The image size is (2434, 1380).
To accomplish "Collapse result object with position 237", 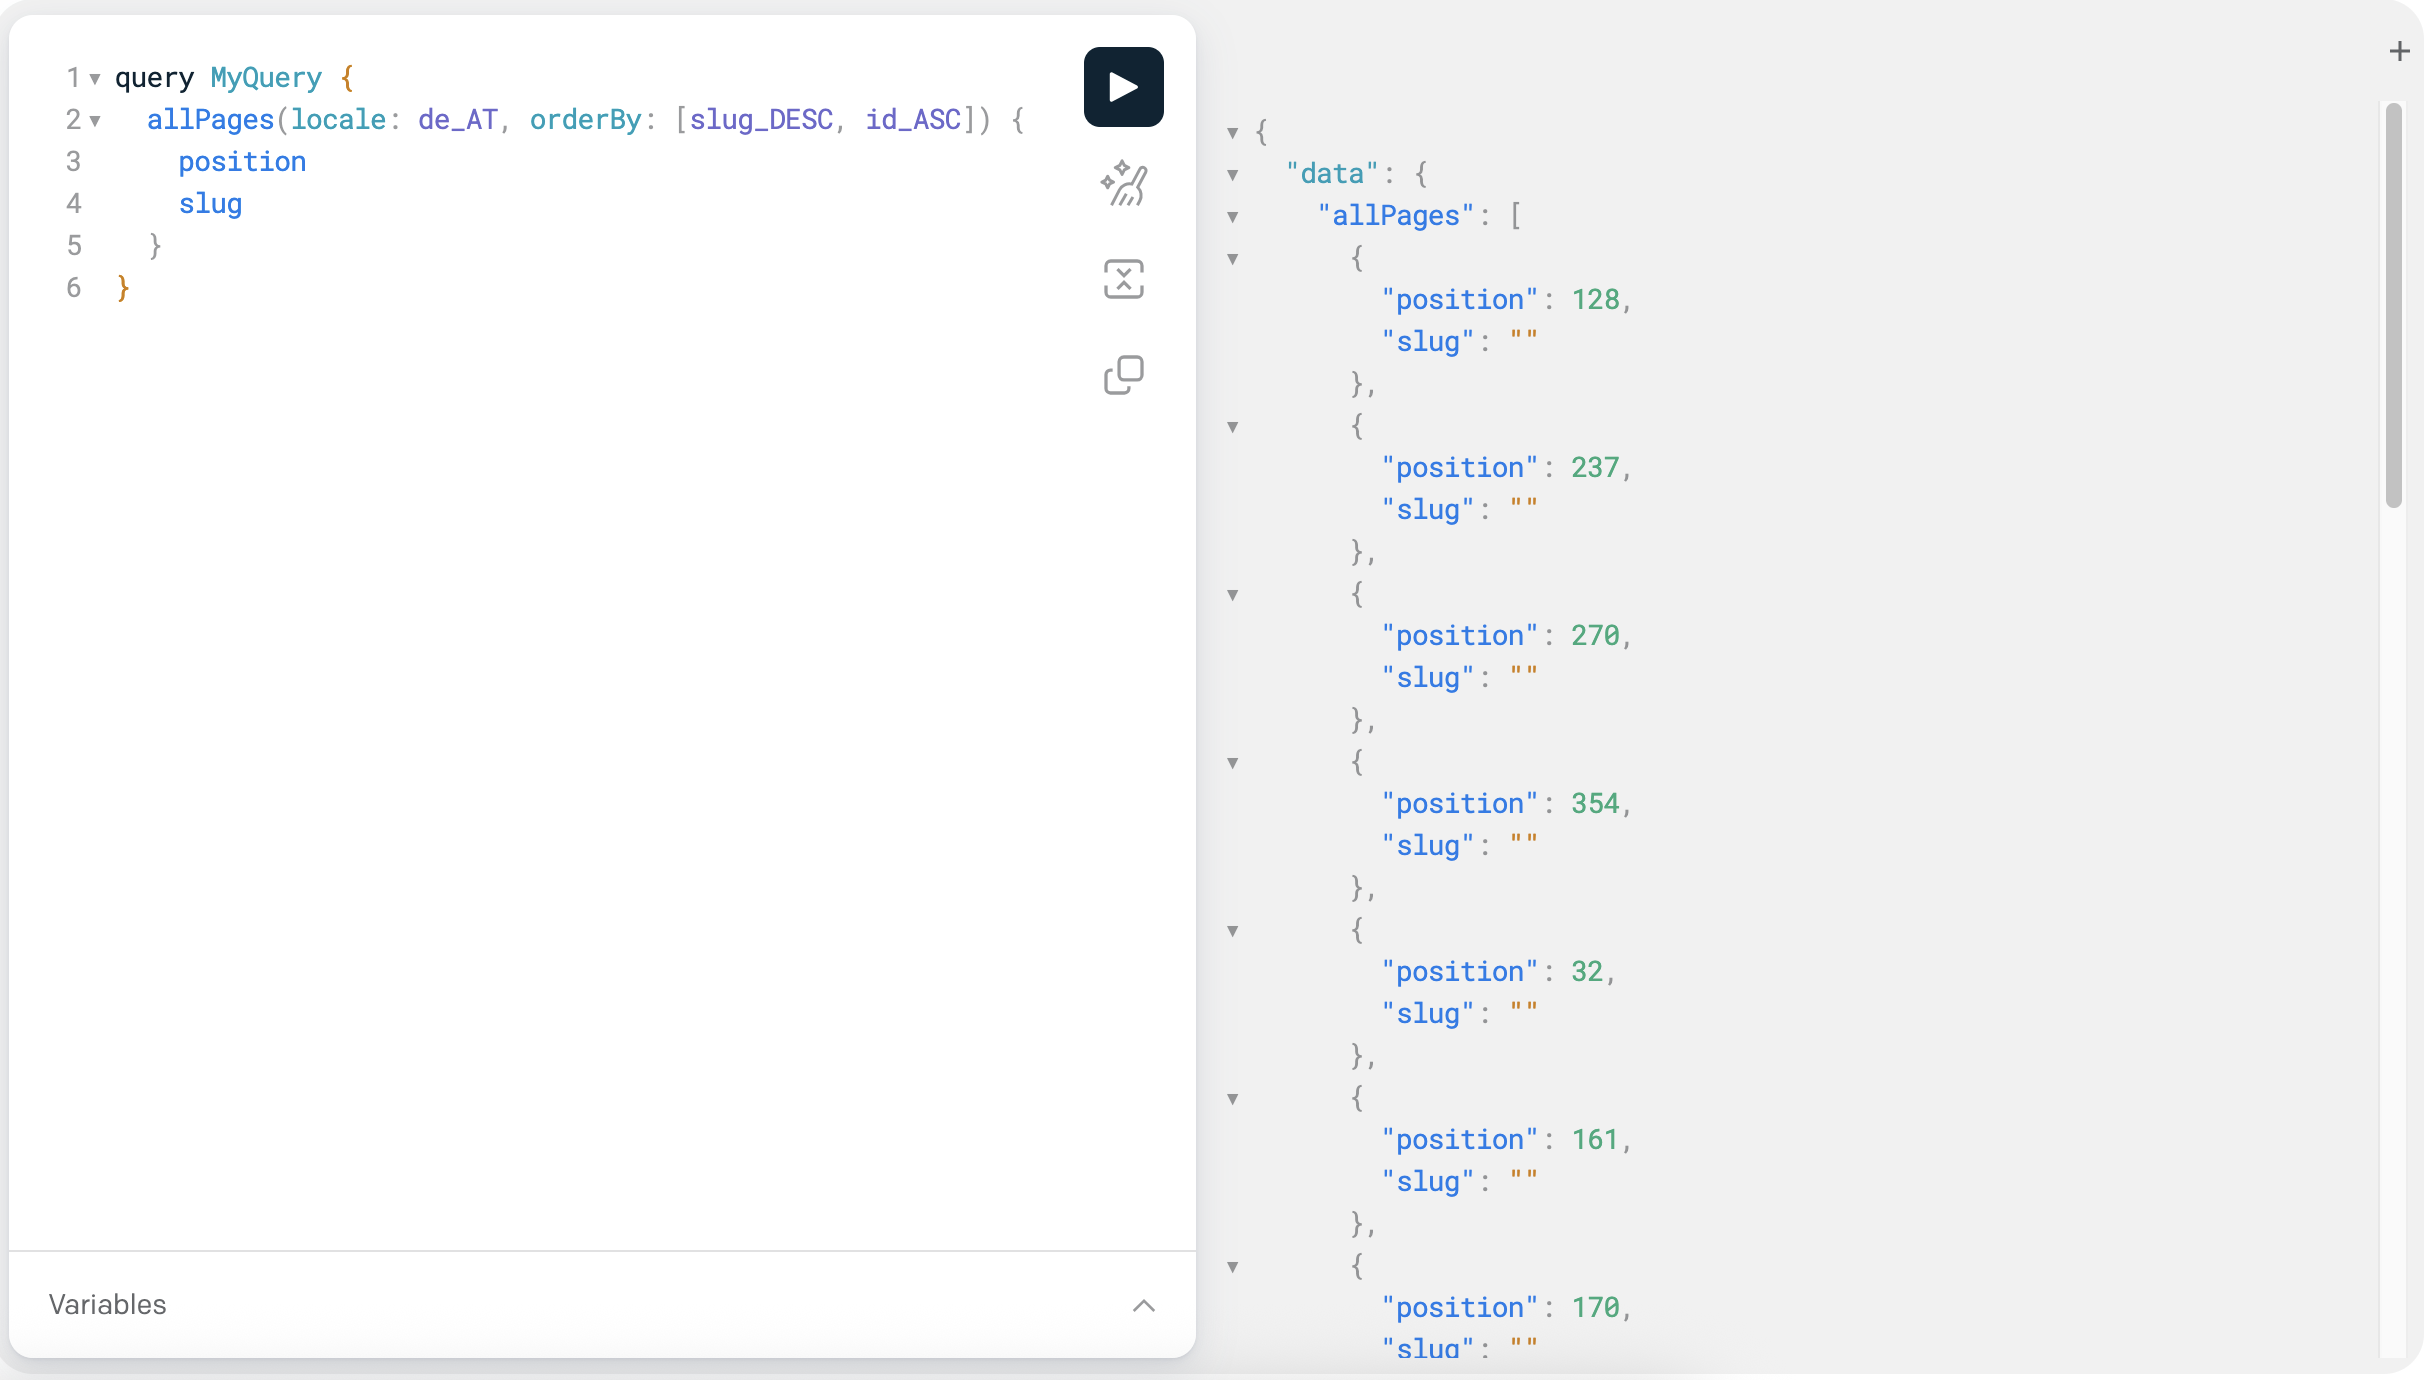I will tap(1233, 427).
